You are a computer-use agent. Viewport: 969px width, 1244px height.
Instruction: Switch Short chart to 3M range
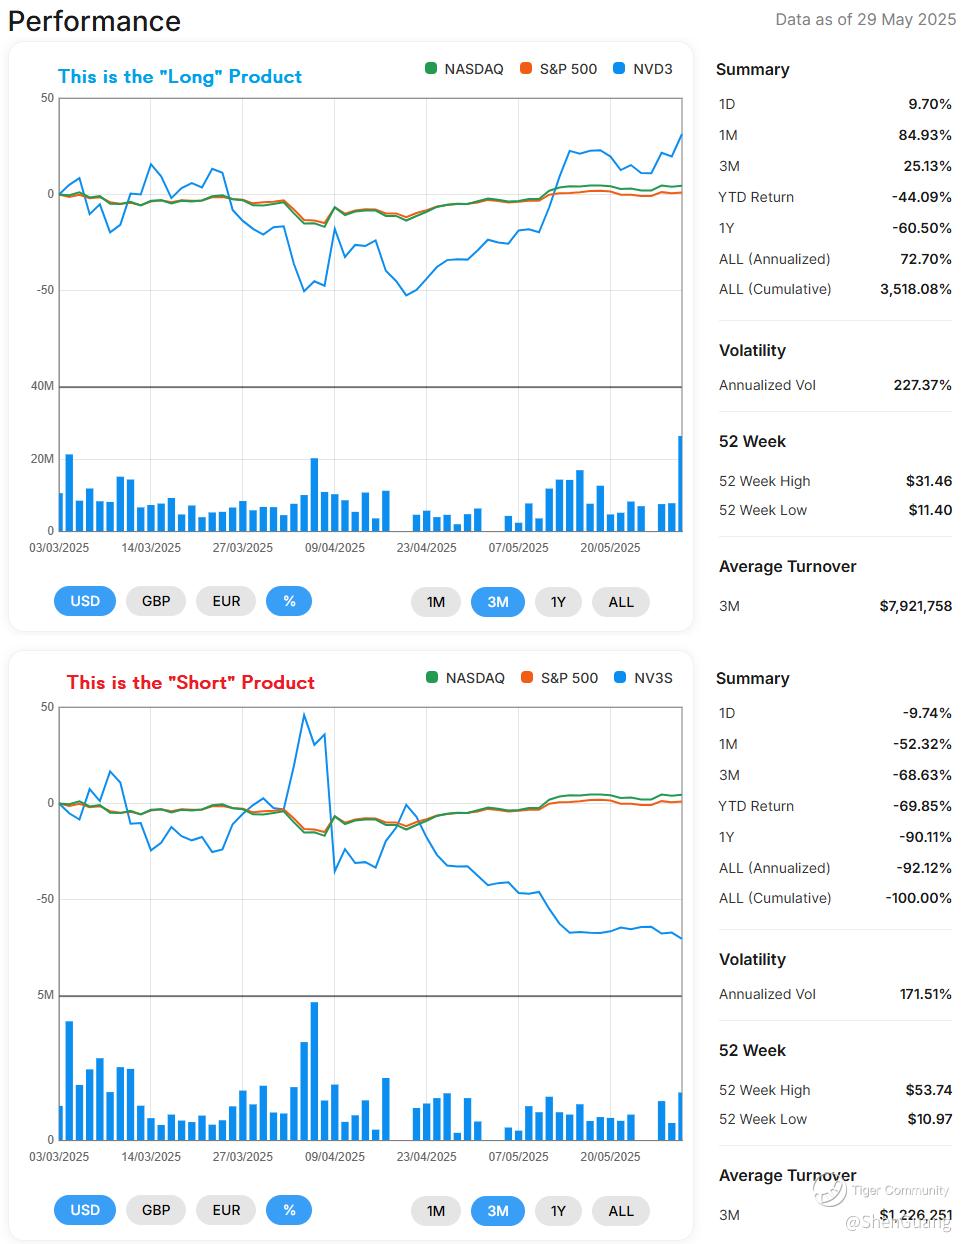pos(498,1211)
